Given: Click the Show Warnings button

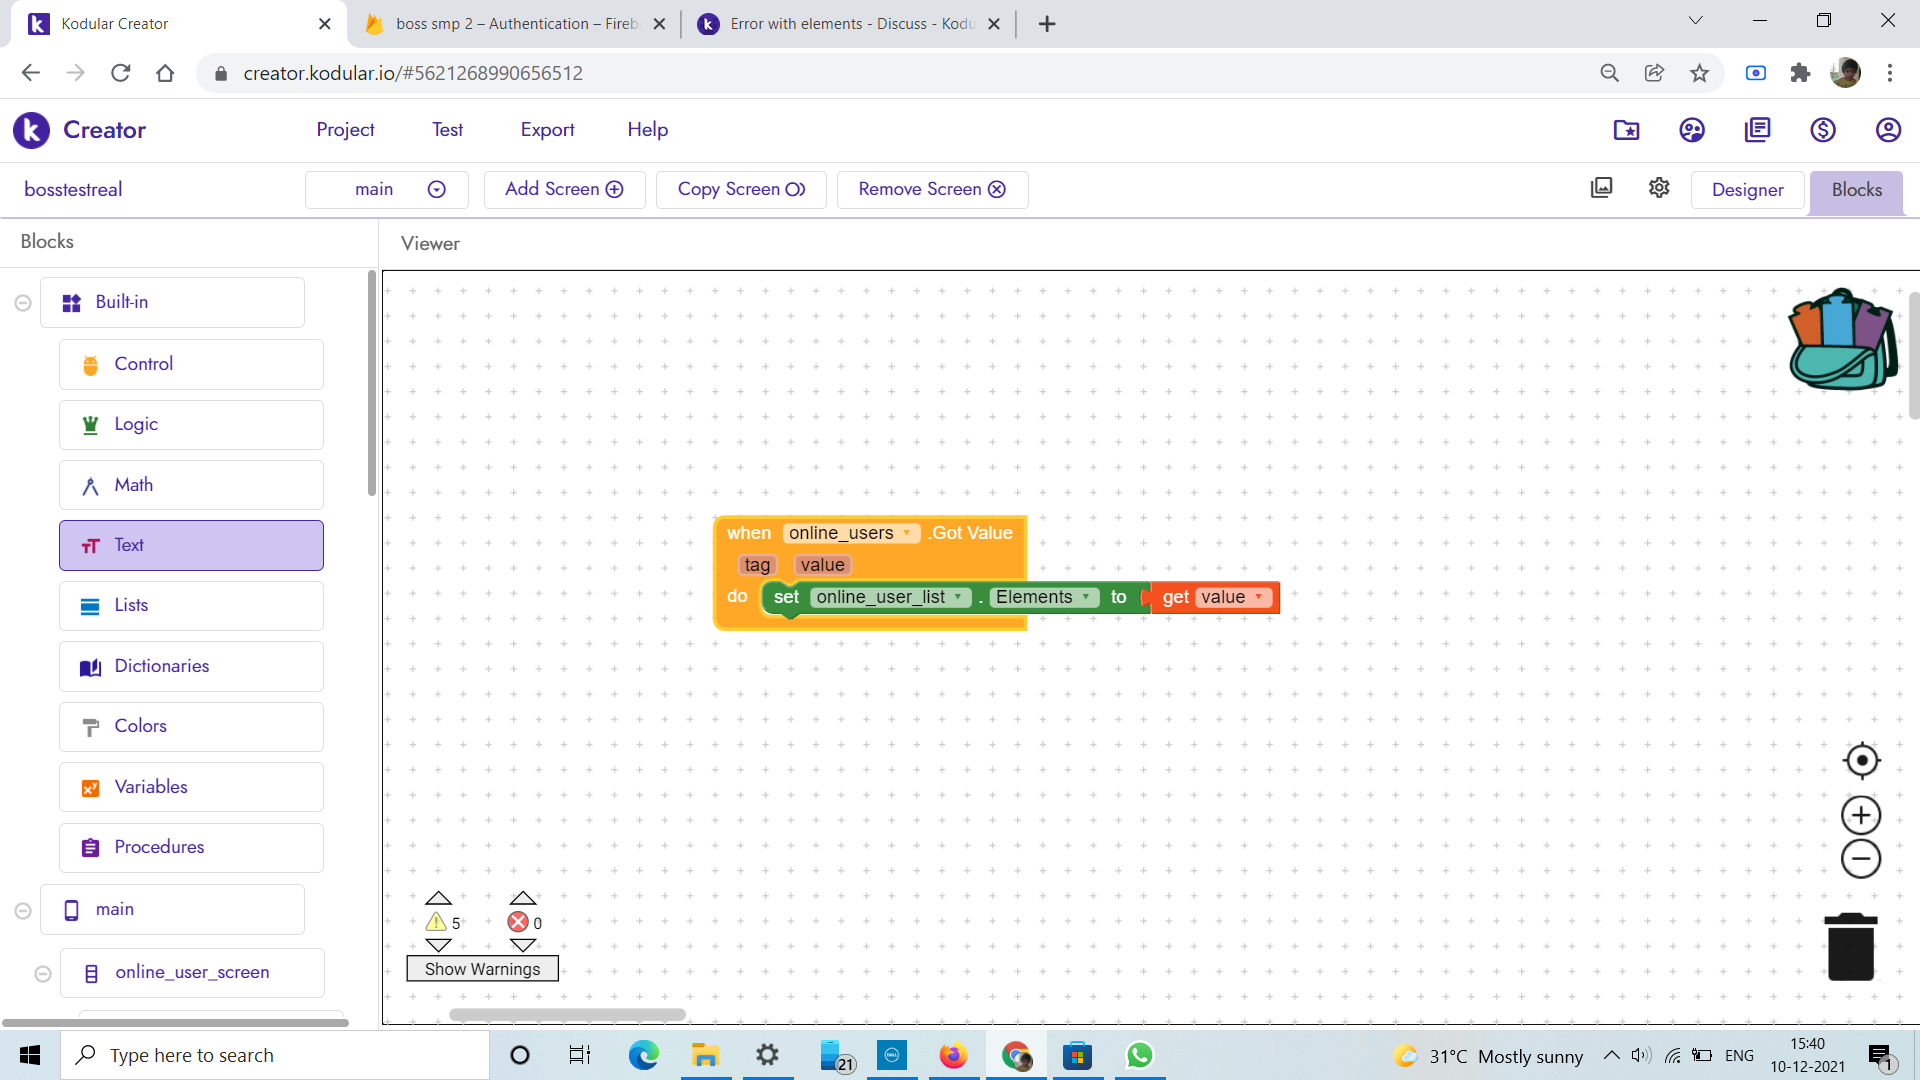Looking at the screenshot, I should 482,969.
